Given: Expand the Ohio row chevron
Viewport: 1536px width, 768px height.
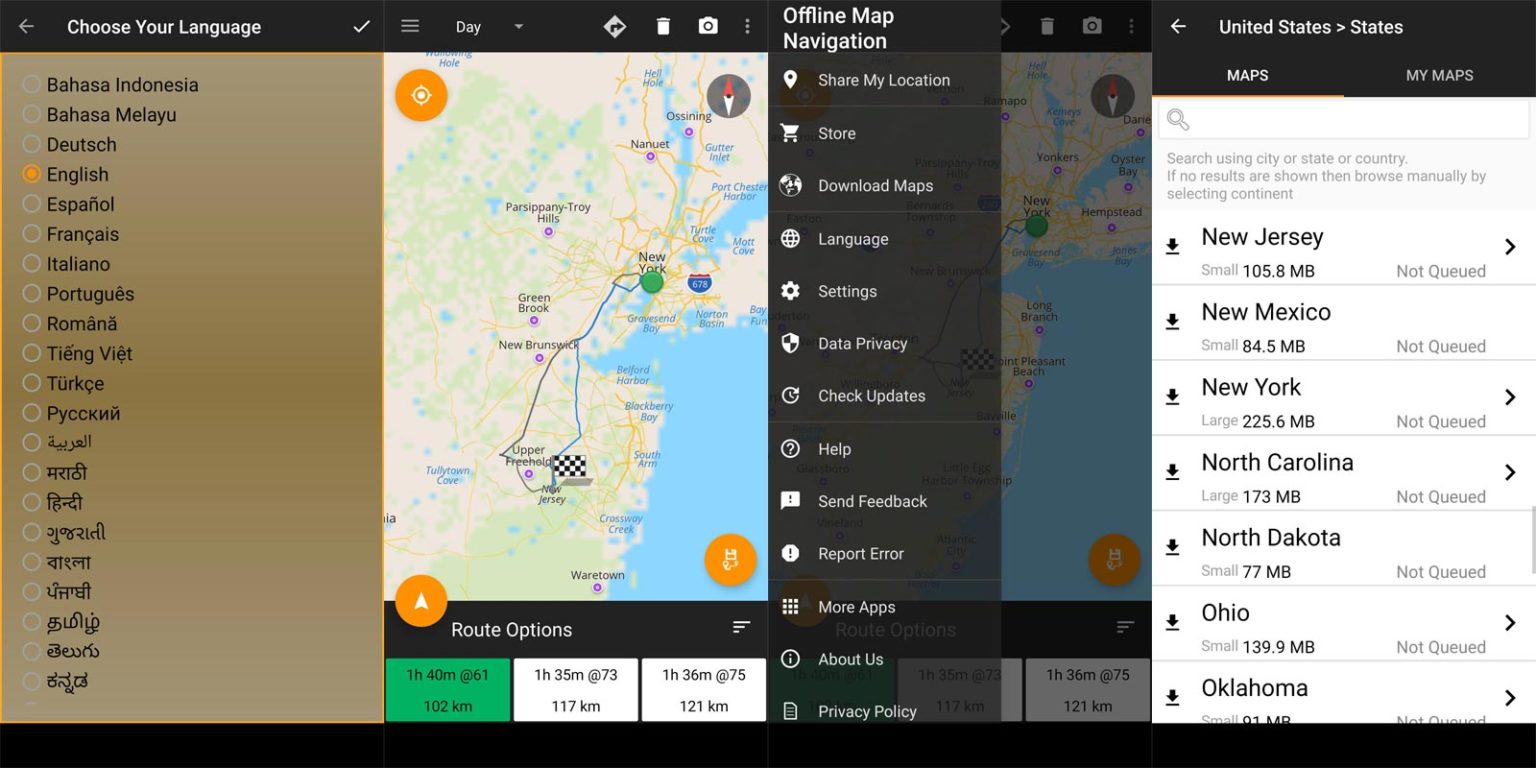Looking at the screenshot, I should [x=1510, y=622].
